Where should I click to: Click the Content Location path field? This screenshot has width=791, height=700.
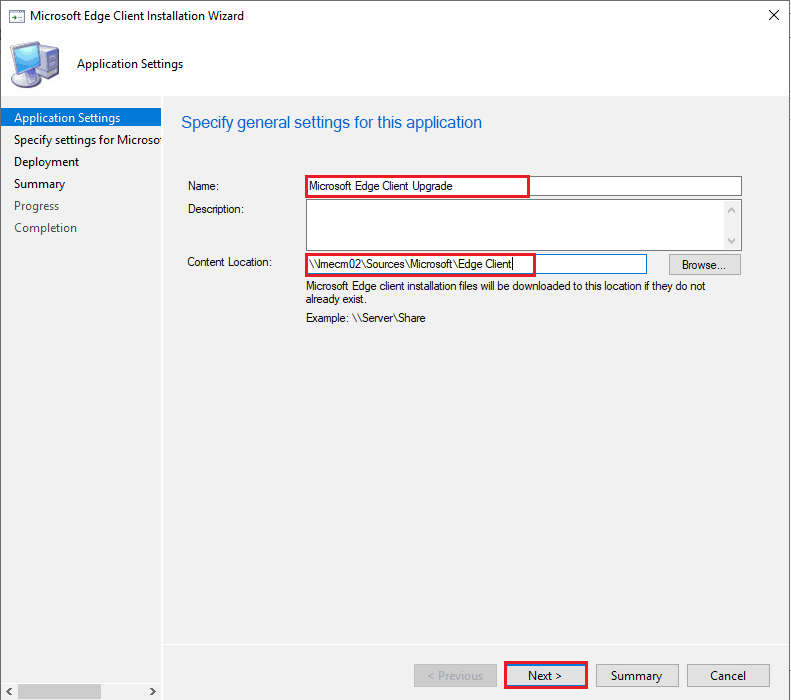coord(476,264)
